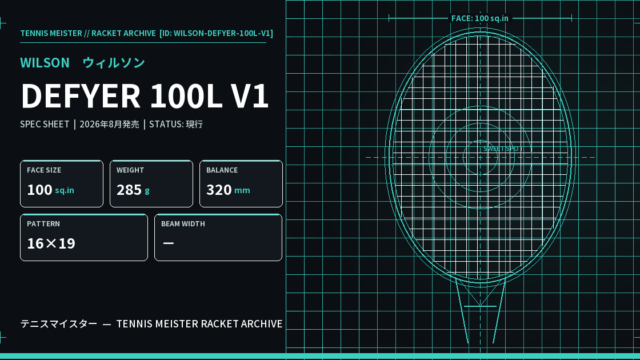Click the ウィルソン katakana brand text
The height and width of the screenshot is (360, 640).
[x=113, y=63]
